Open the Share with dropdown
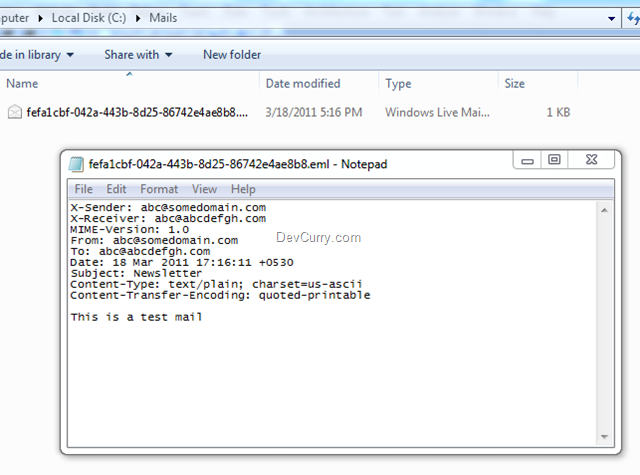Viewport: 640px width, 475px height. 138,55
